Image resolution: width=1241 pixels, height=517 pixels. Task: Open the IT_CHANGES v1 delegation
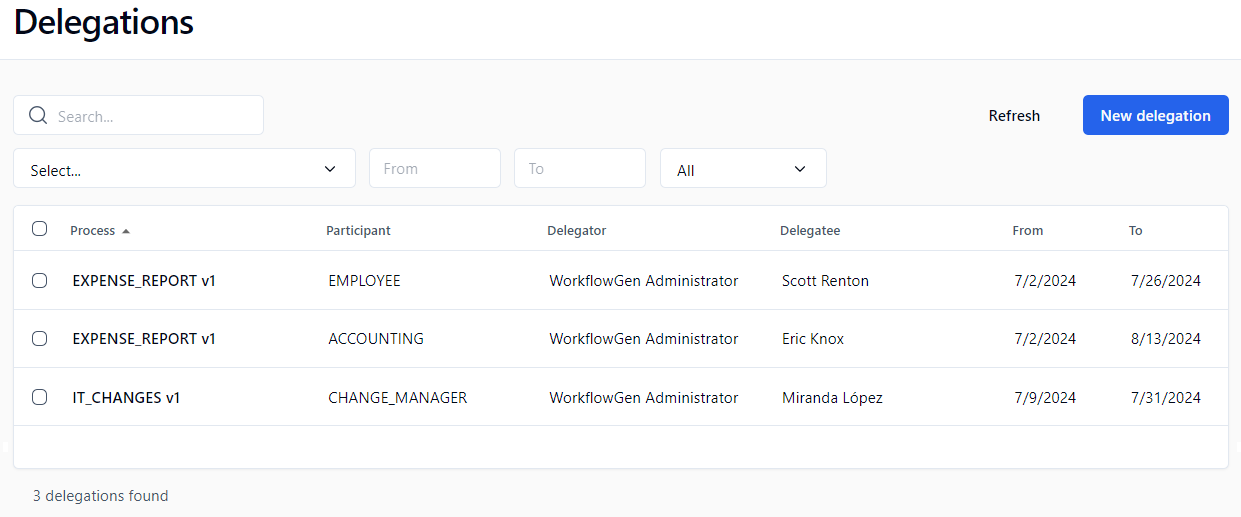(126, 398)
